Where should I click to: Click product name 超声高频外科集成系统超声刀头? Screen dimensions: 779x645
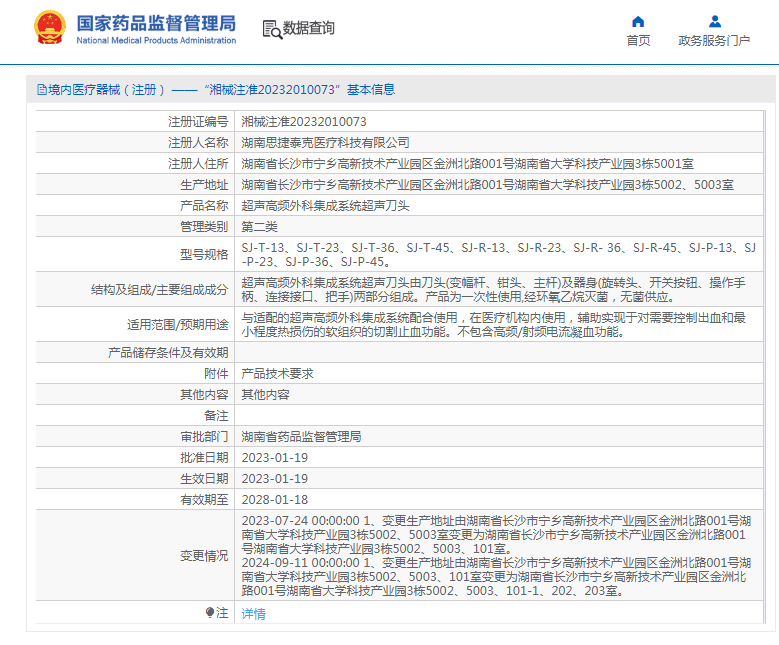(325, 206)
